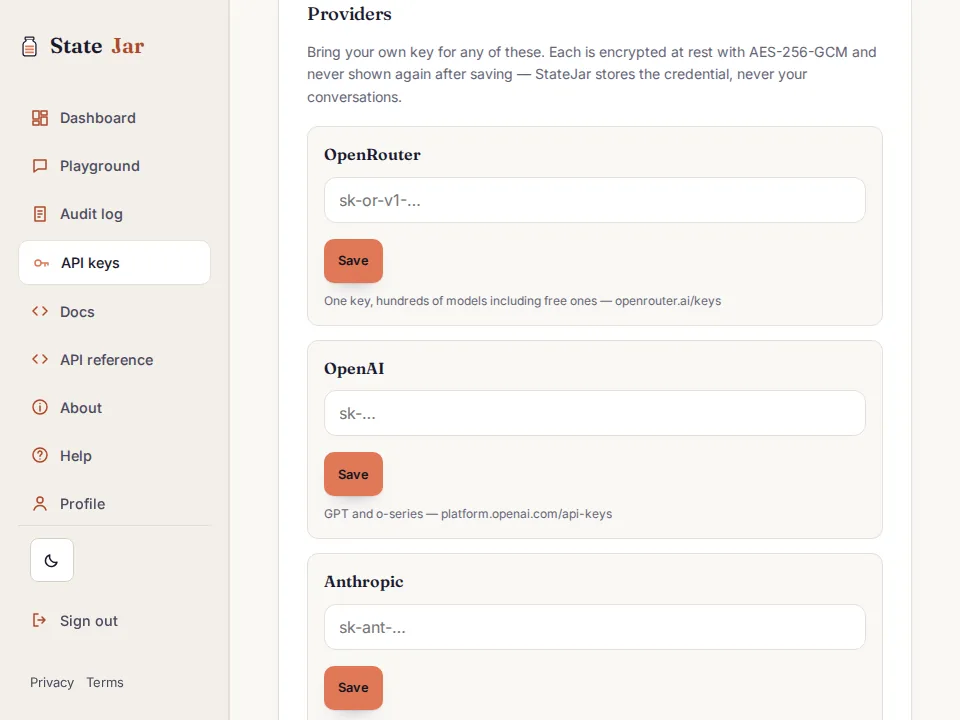The width and height of the screenshot is (960, 720).
Task: Click the OpenRouter card heading
Action: point(372,155)
